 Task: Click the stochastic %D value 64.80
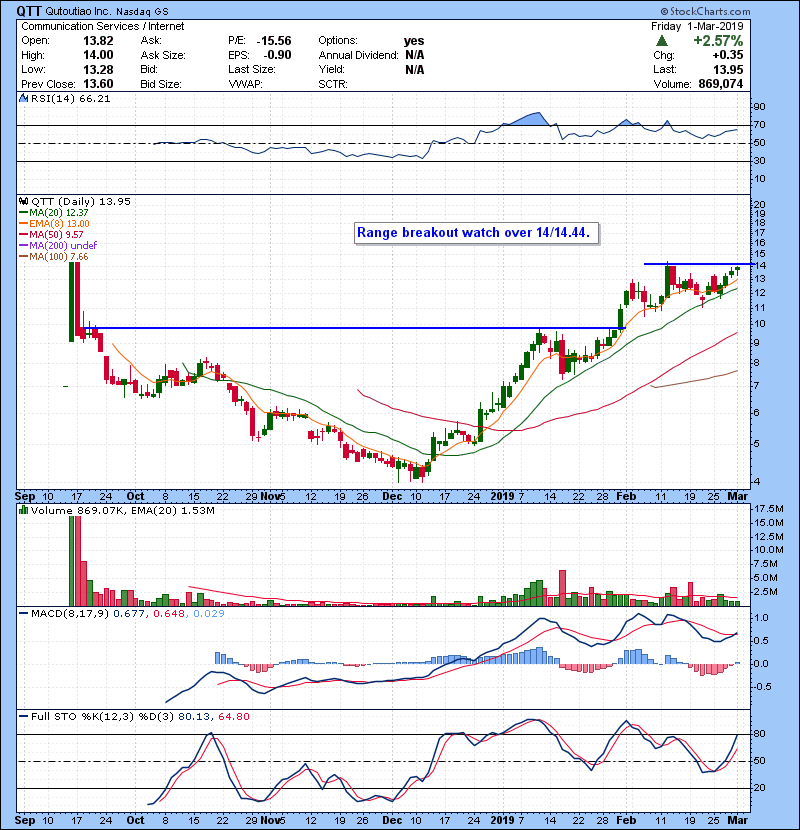pos(233,717)
